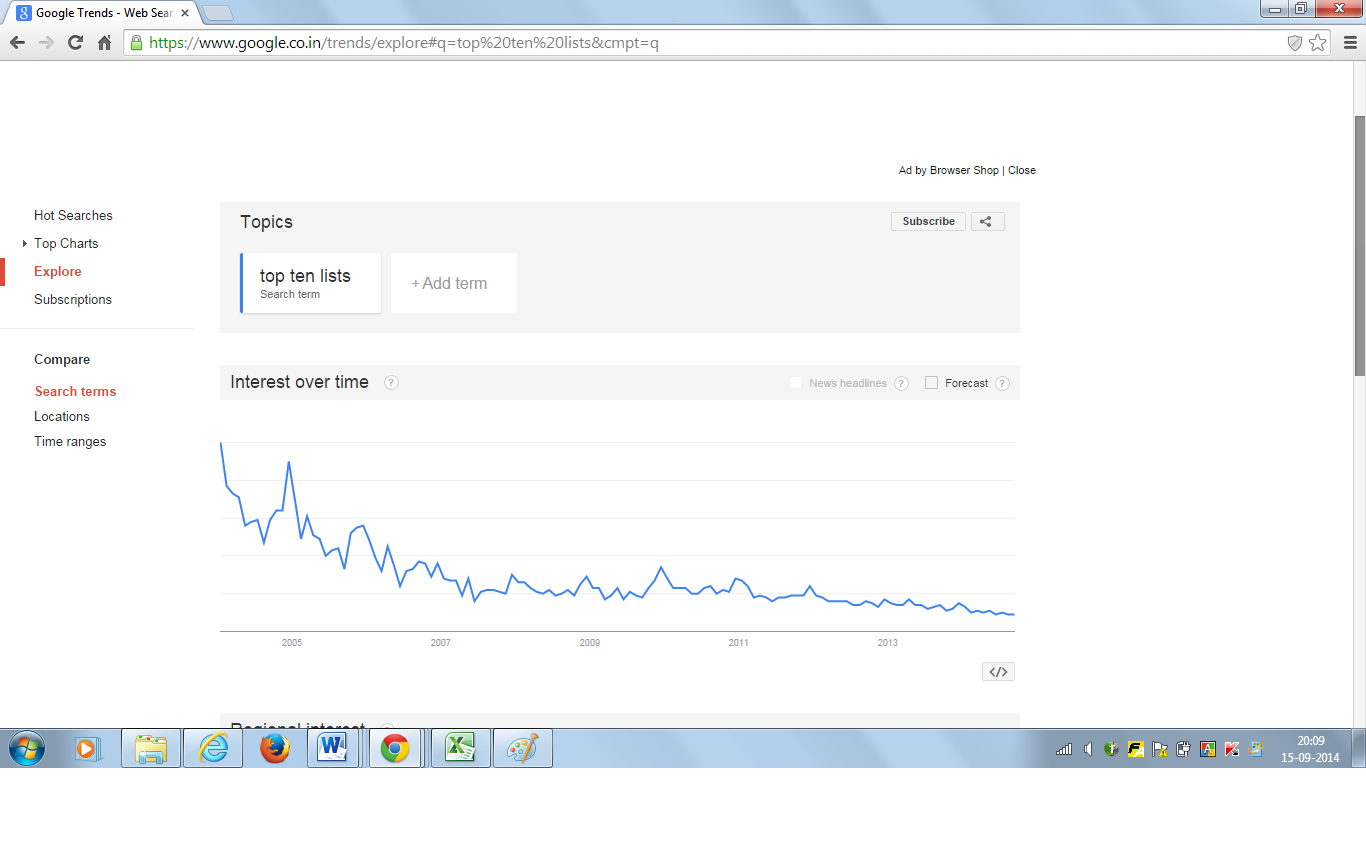Viewport: 1366px width, 852px height.
Task: Click the 2009 x-axis label
Action: point(590,643)
